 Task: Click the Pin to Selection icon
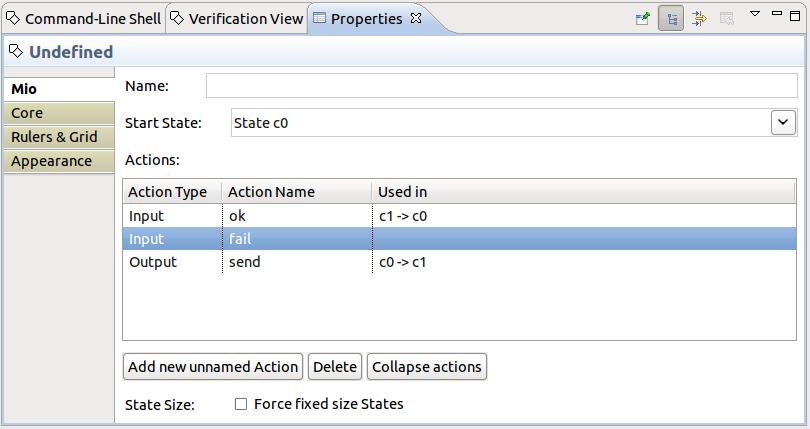tap(643, 18)
